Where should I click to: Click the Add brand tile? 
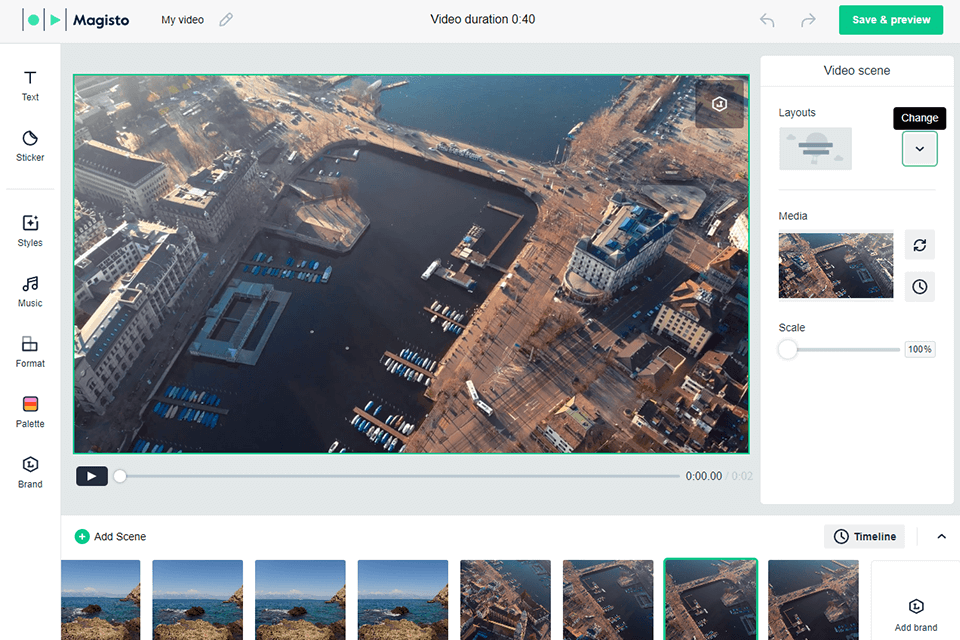click(x=915, y=614)
